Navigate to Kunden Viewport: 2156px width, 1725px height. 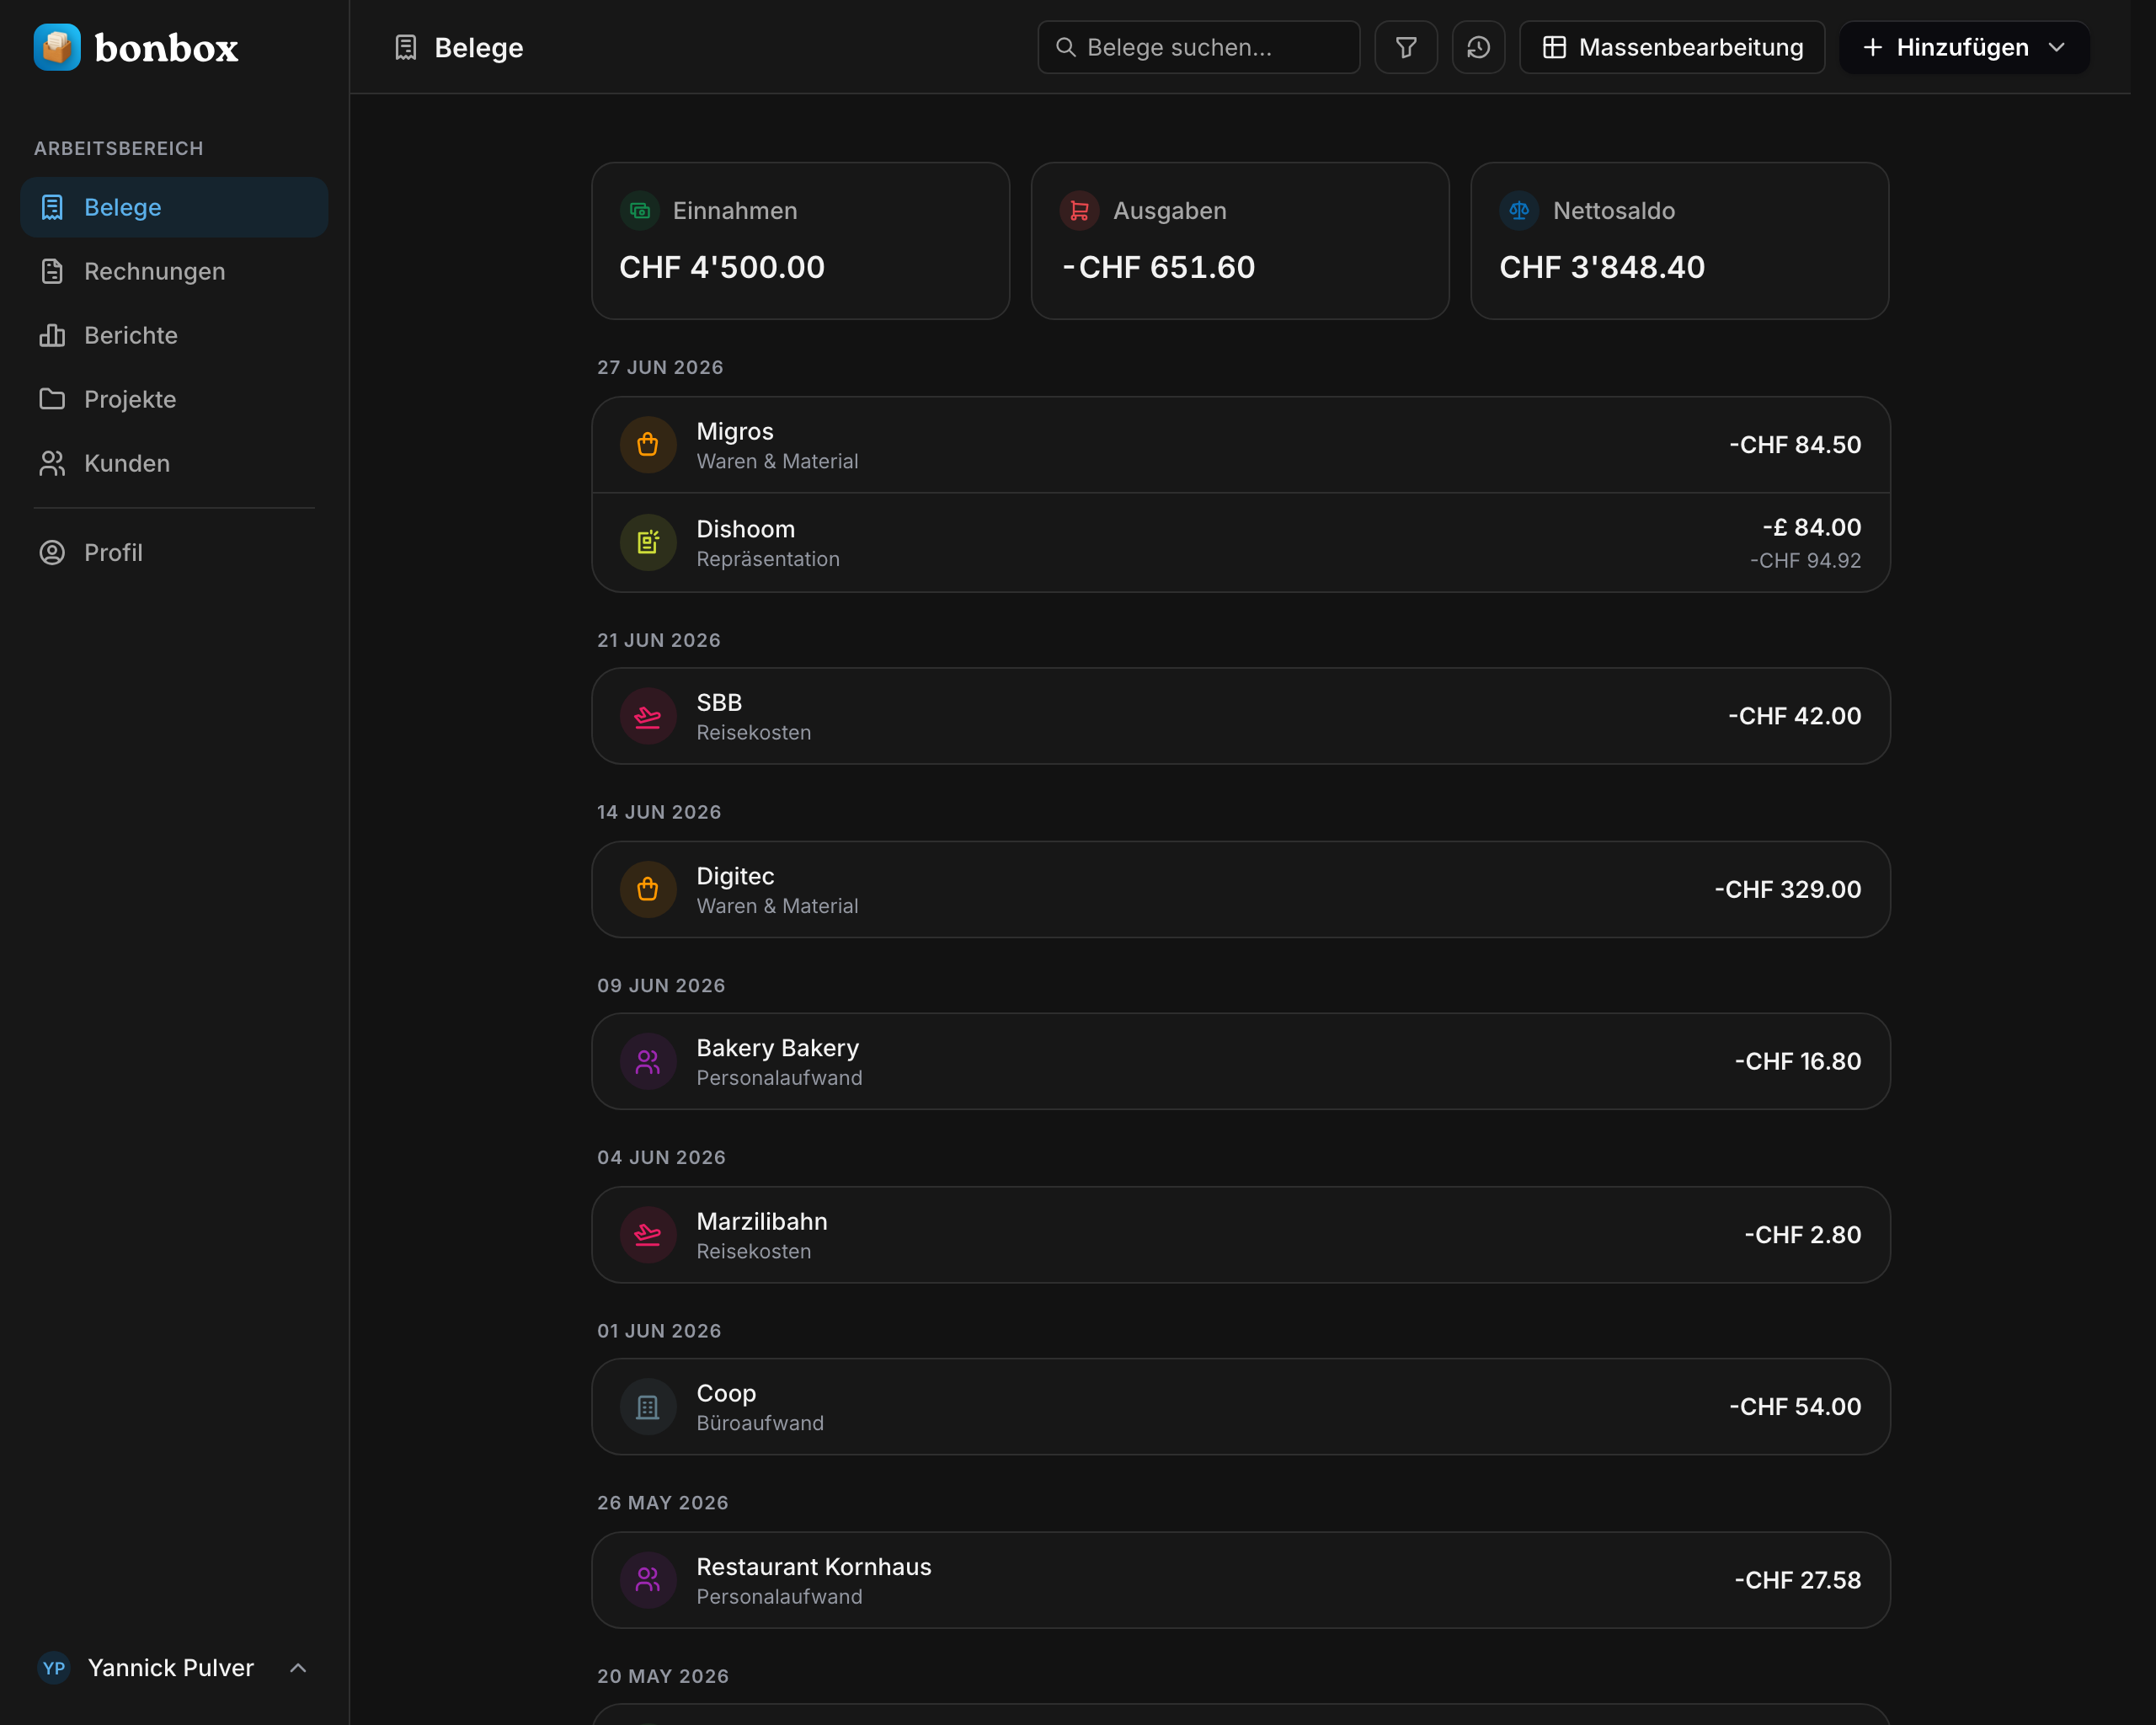click(x=174, y=463)
